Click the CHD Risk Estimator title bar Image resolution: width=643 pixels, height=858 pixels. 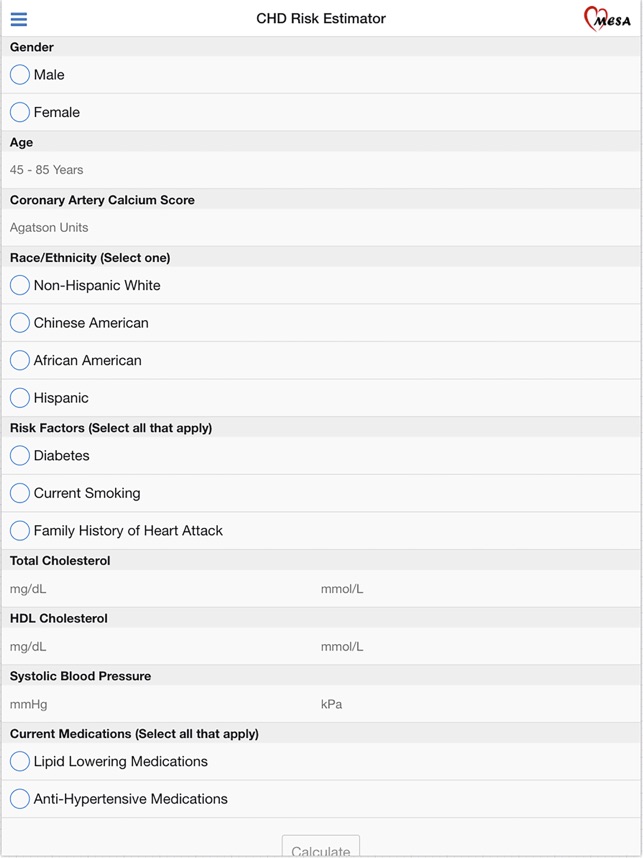[x=321, y=17]
